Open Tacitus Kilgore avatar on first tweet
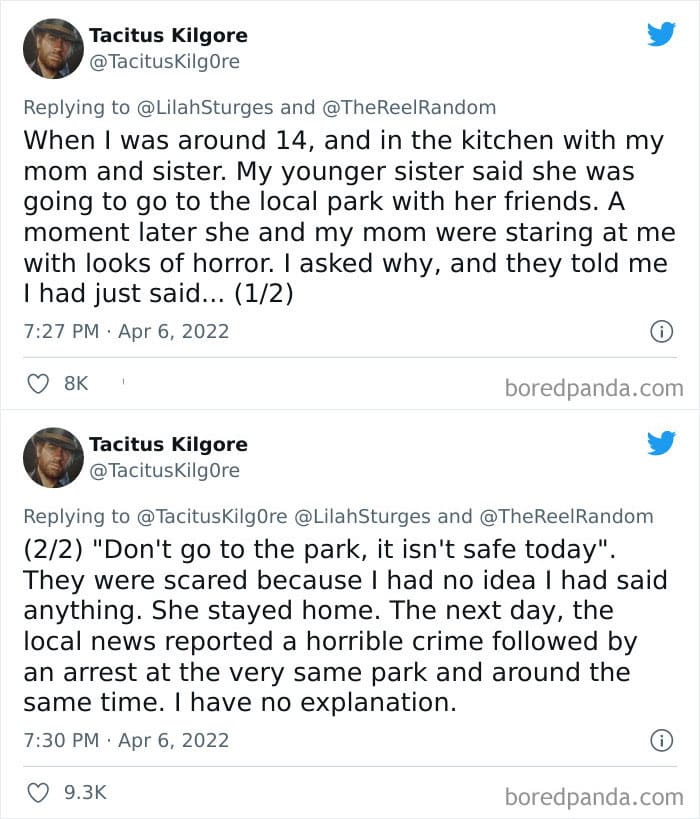Viewport: 700px width, 819px height. [53, 49]
